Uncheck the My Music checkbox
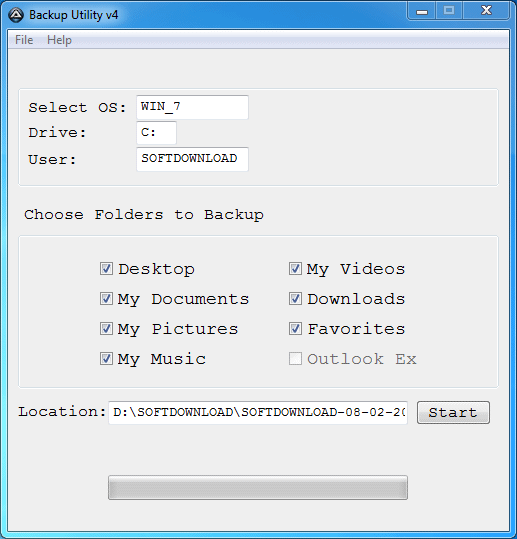Image resolution: width=517 pixels, height=539 pixels. pos(106,359)
